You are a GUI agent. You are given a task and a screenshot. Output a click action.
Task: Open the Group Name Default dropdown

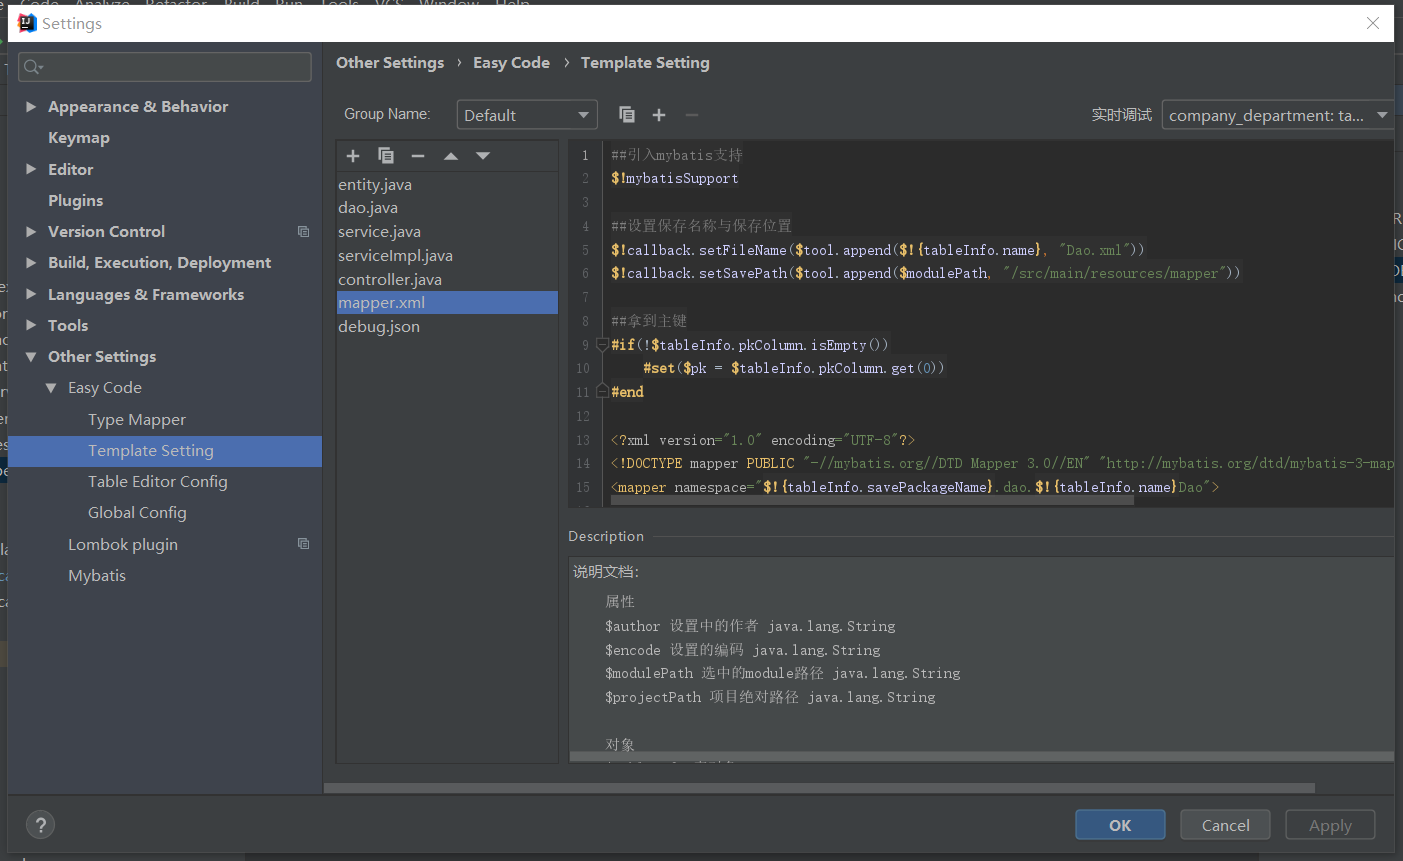click(526, 114)
